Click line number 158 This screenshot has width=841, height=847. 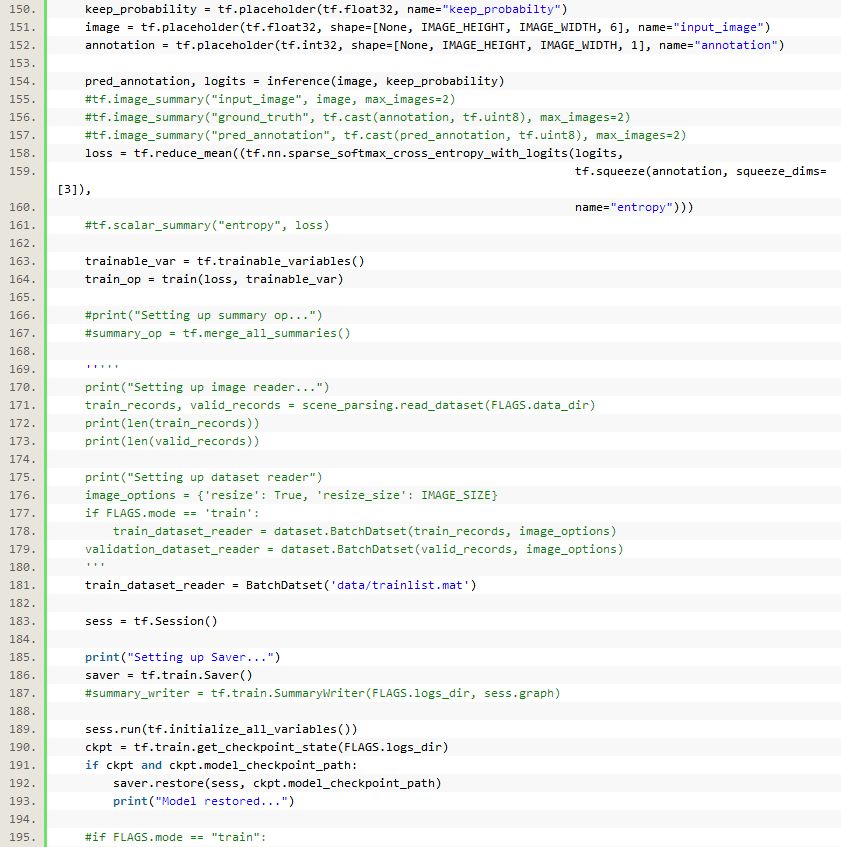[22, 153]
